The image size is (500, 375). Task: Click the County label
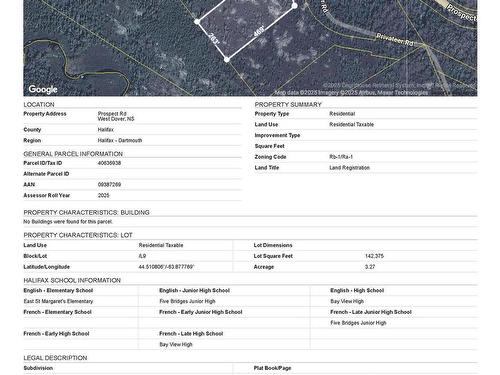(x=32, y=130)
